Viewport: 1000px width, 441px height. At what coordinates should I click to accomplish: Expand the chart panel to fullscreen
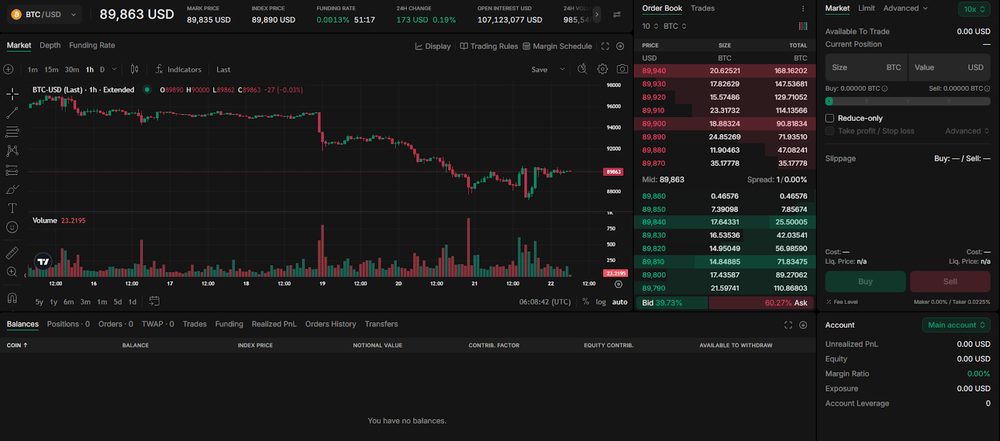click(x=605, y=46)
